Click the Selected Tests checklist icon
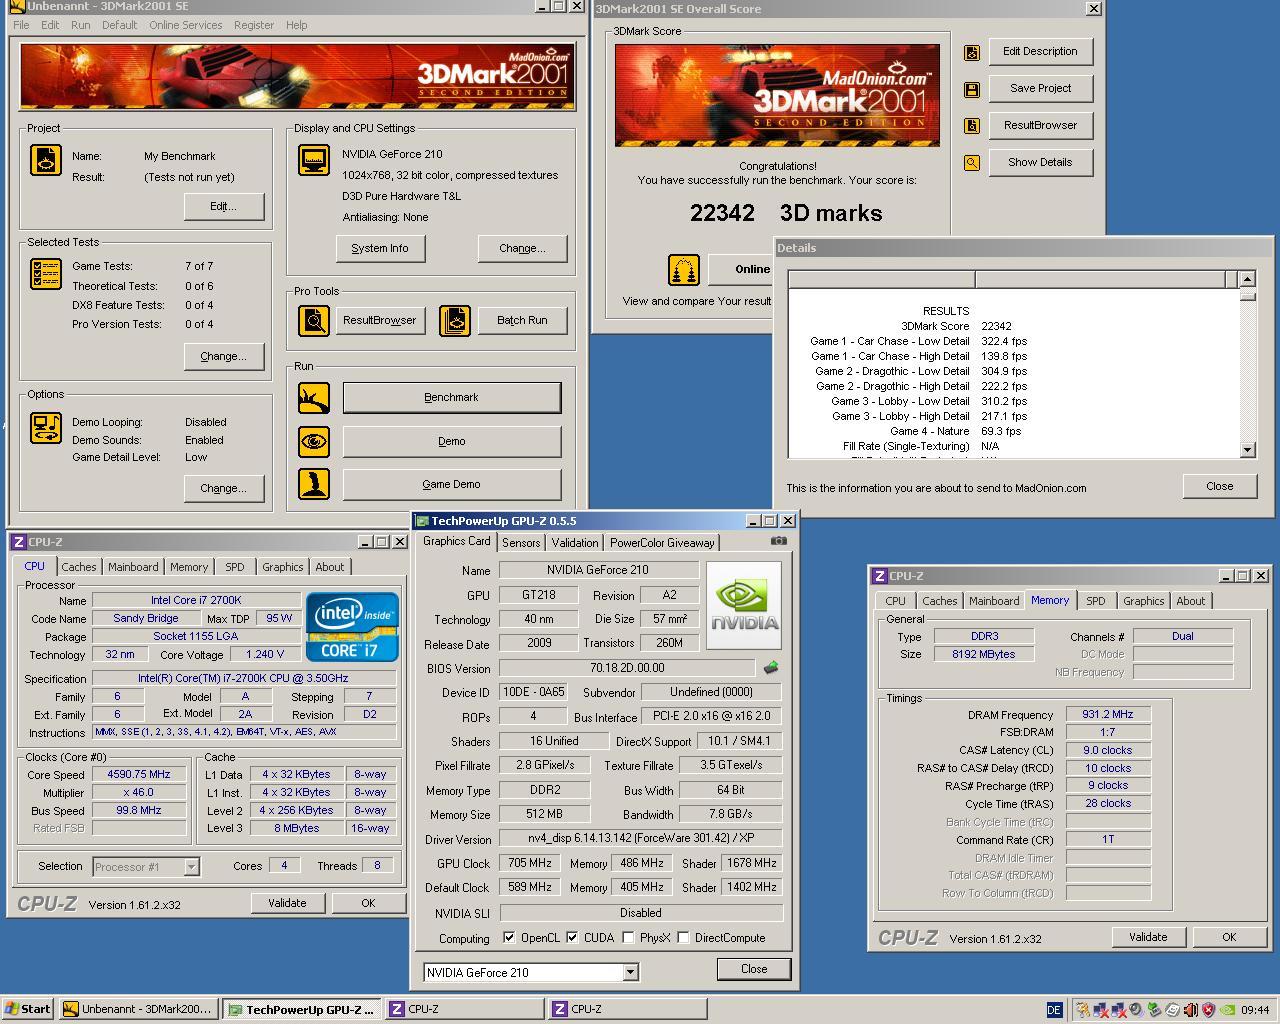The width and height of the screenshot is (1280, 1024). tap(46, 274)
